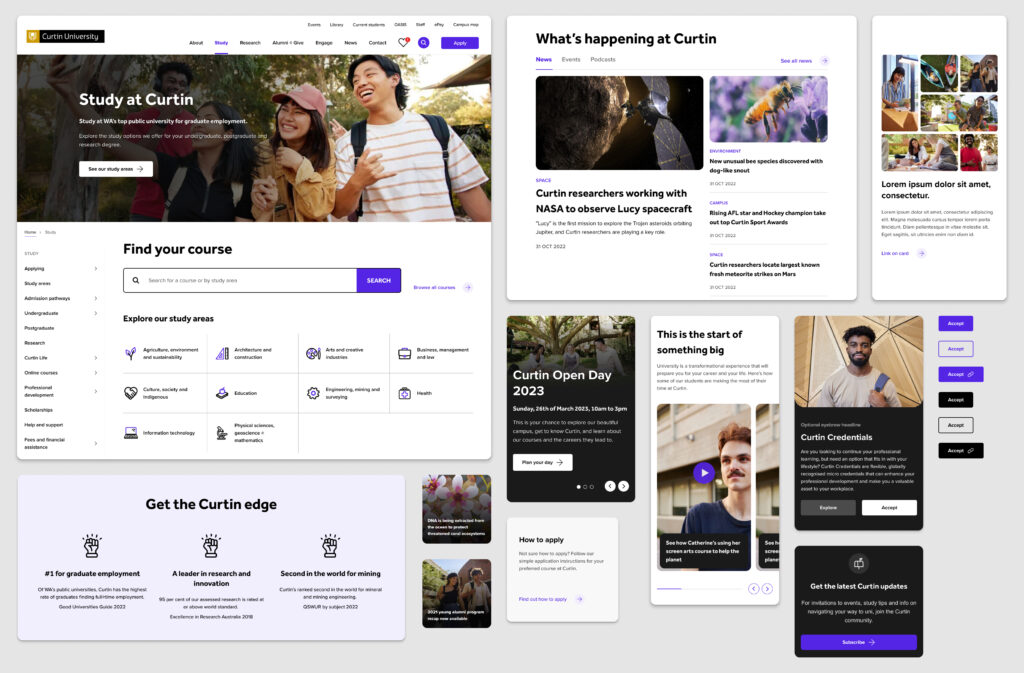Select the first carousel dot indicator
1024x673 pixels.
click(x=578, y=487)
